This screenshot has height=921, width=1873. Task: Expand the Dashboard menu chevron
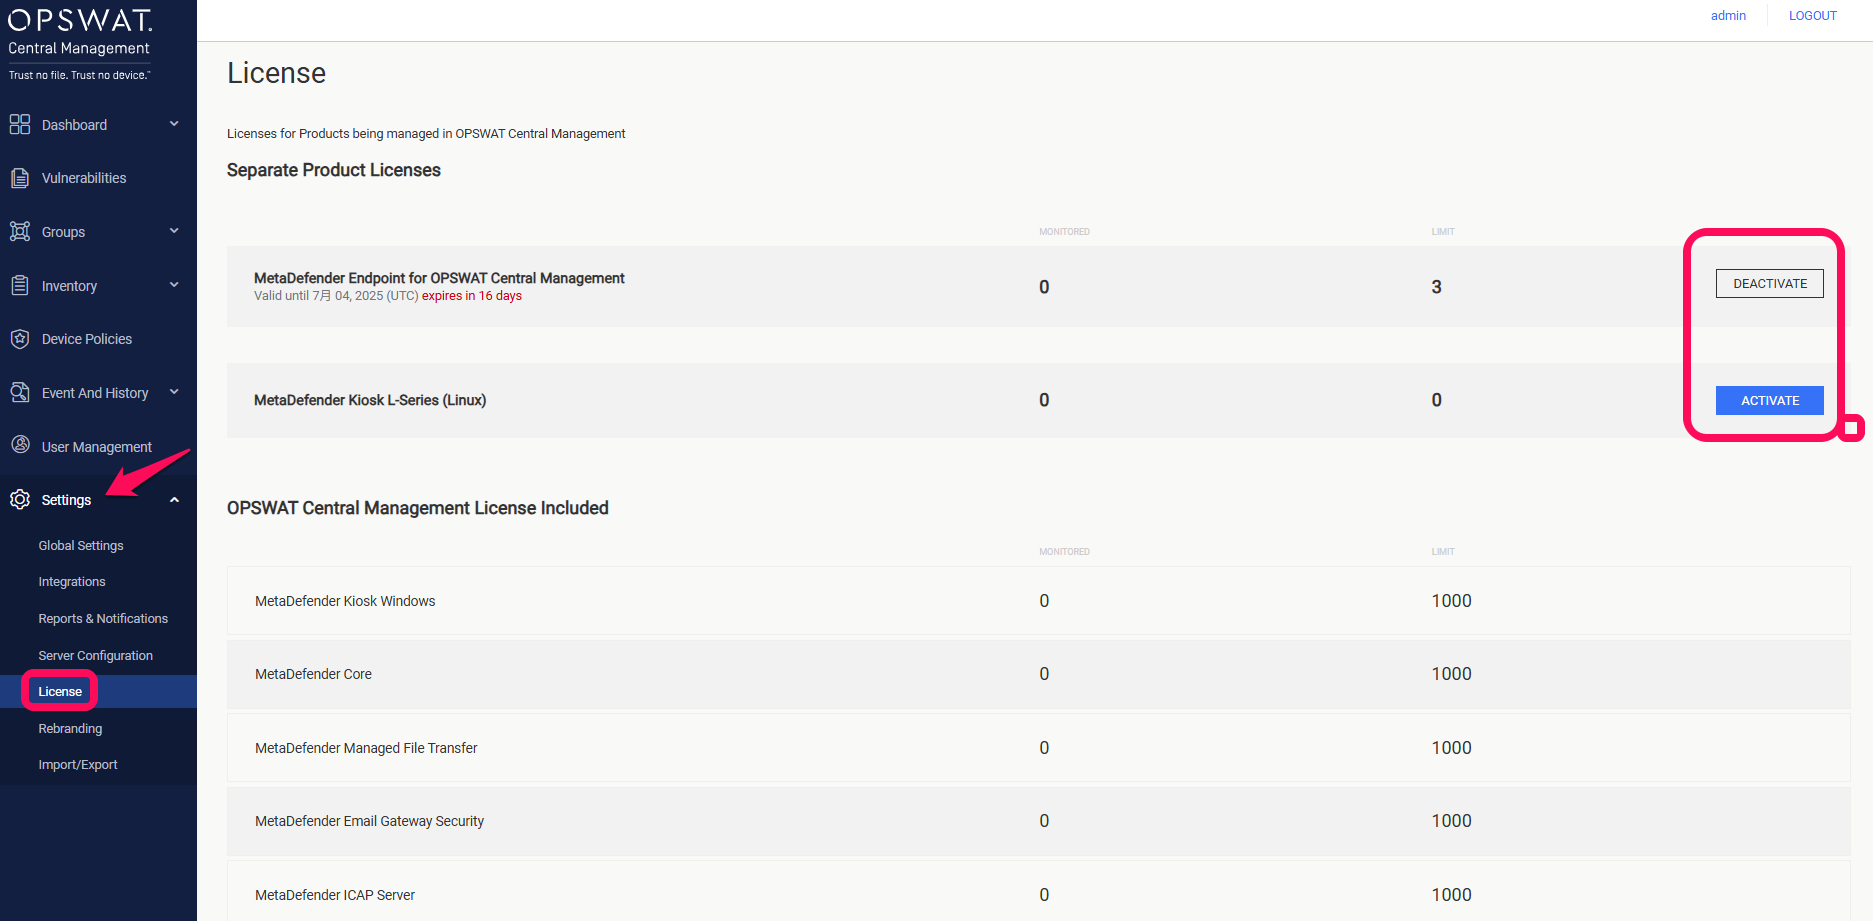pos(174,124)
